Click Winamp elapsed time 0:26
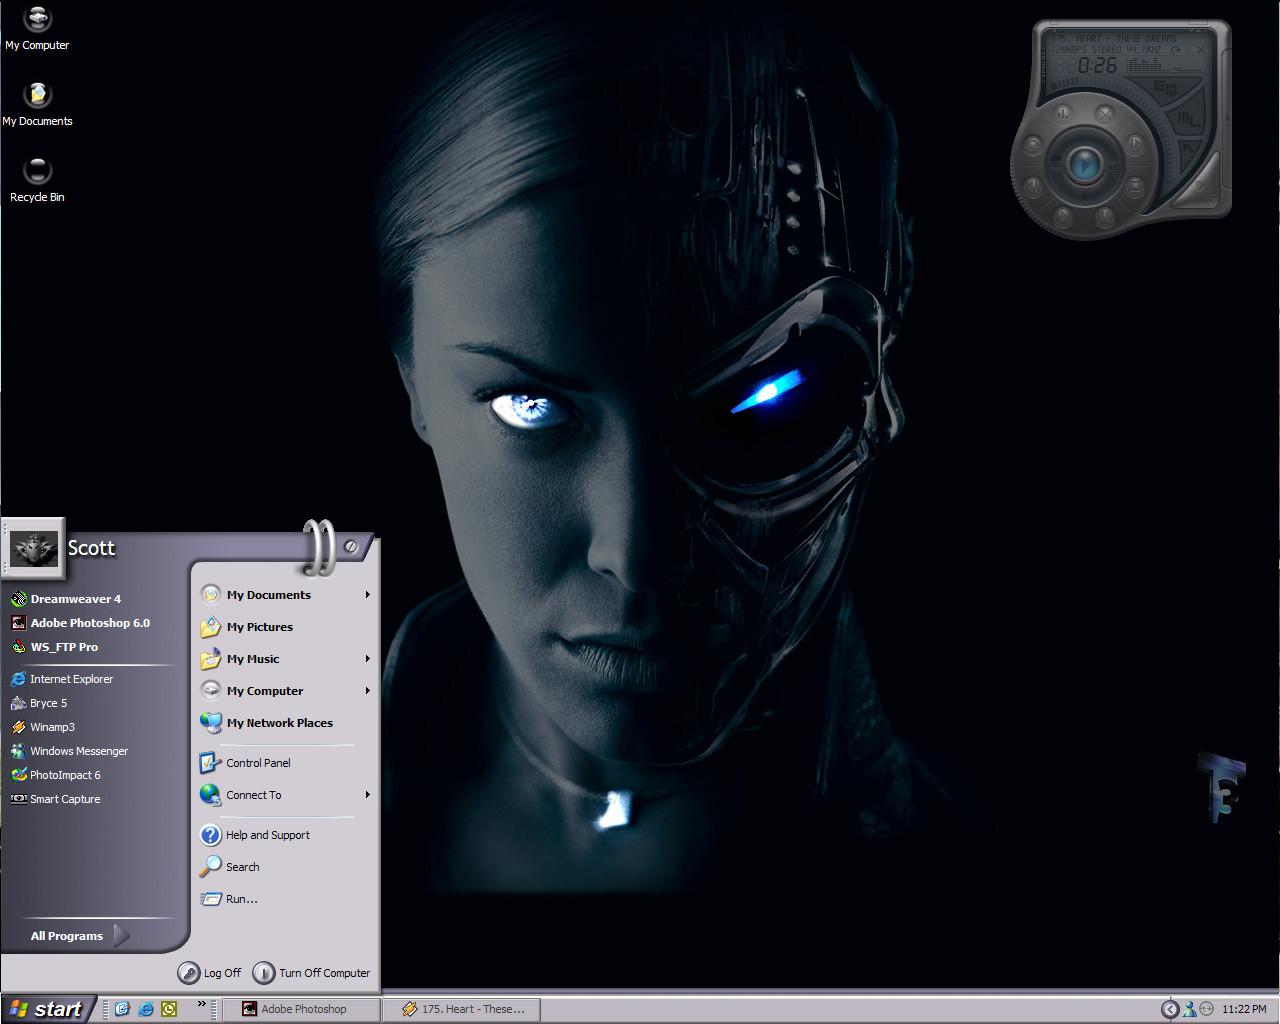The image size is (1280, 1024). pyautogui.click(x=1097, y=65)
